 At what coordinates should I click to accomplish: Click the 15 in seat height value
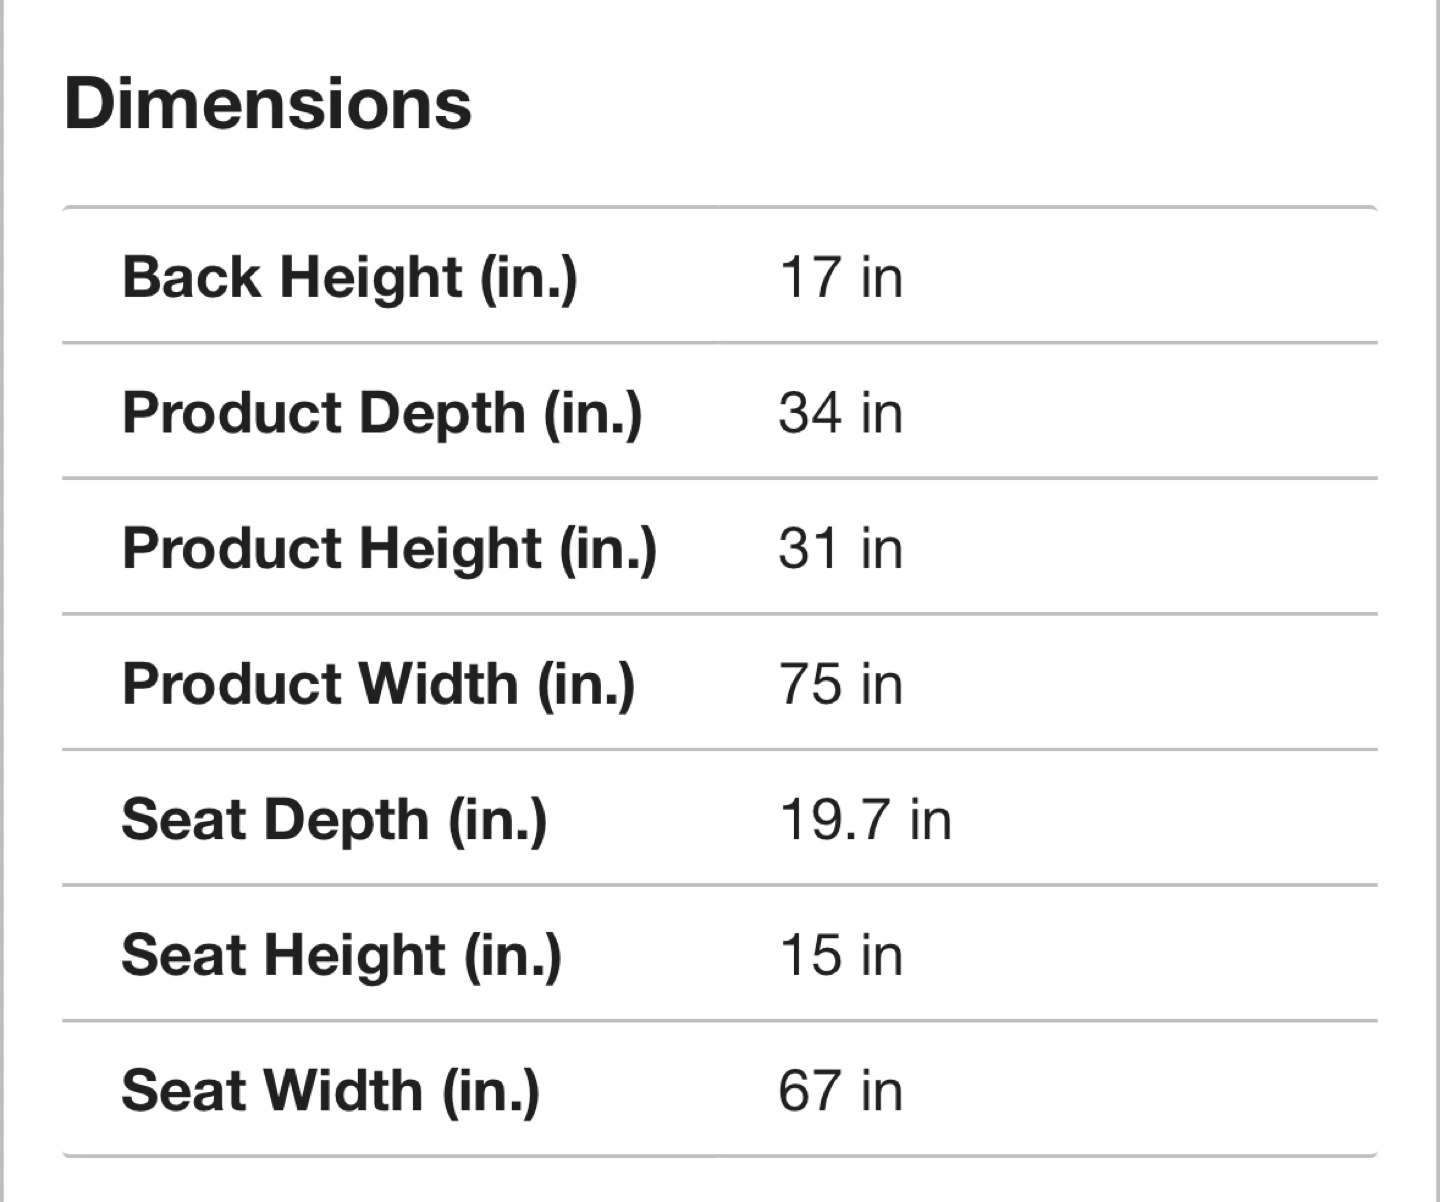(x=840, y=955)
